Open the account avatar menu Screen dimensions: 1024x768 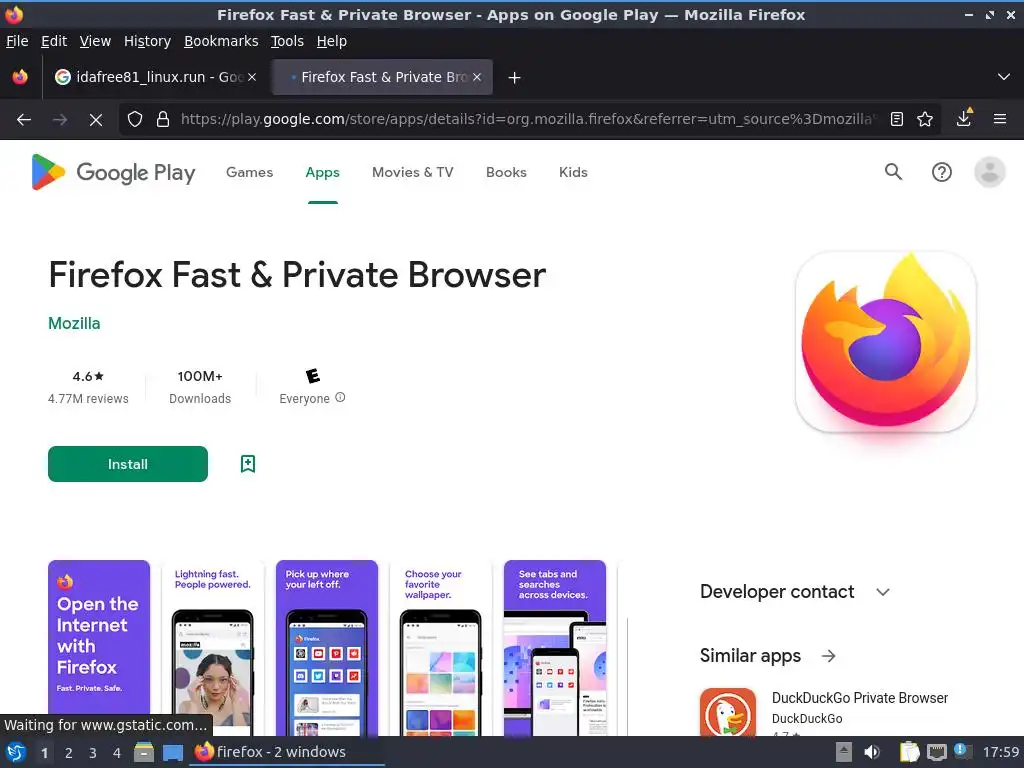[989, 172]
